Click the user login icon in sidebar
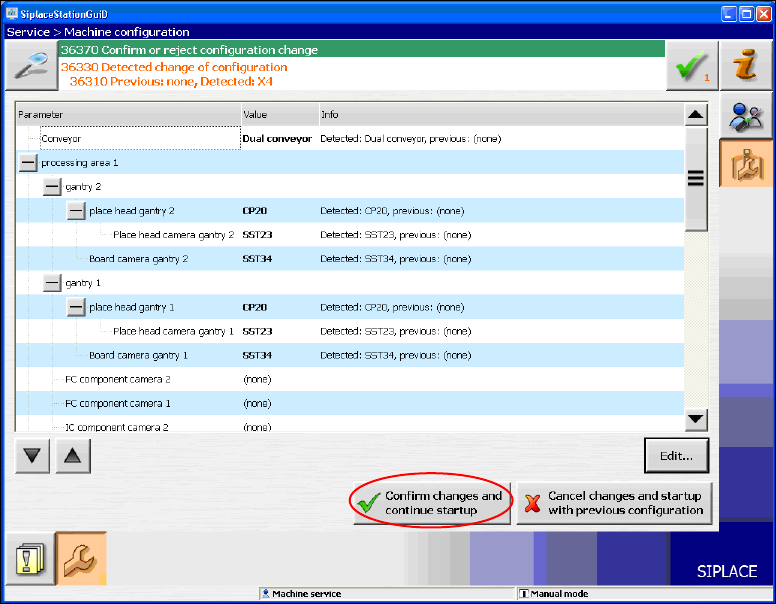Viewport: 776px width, 604px height. (x=745, y=117)
